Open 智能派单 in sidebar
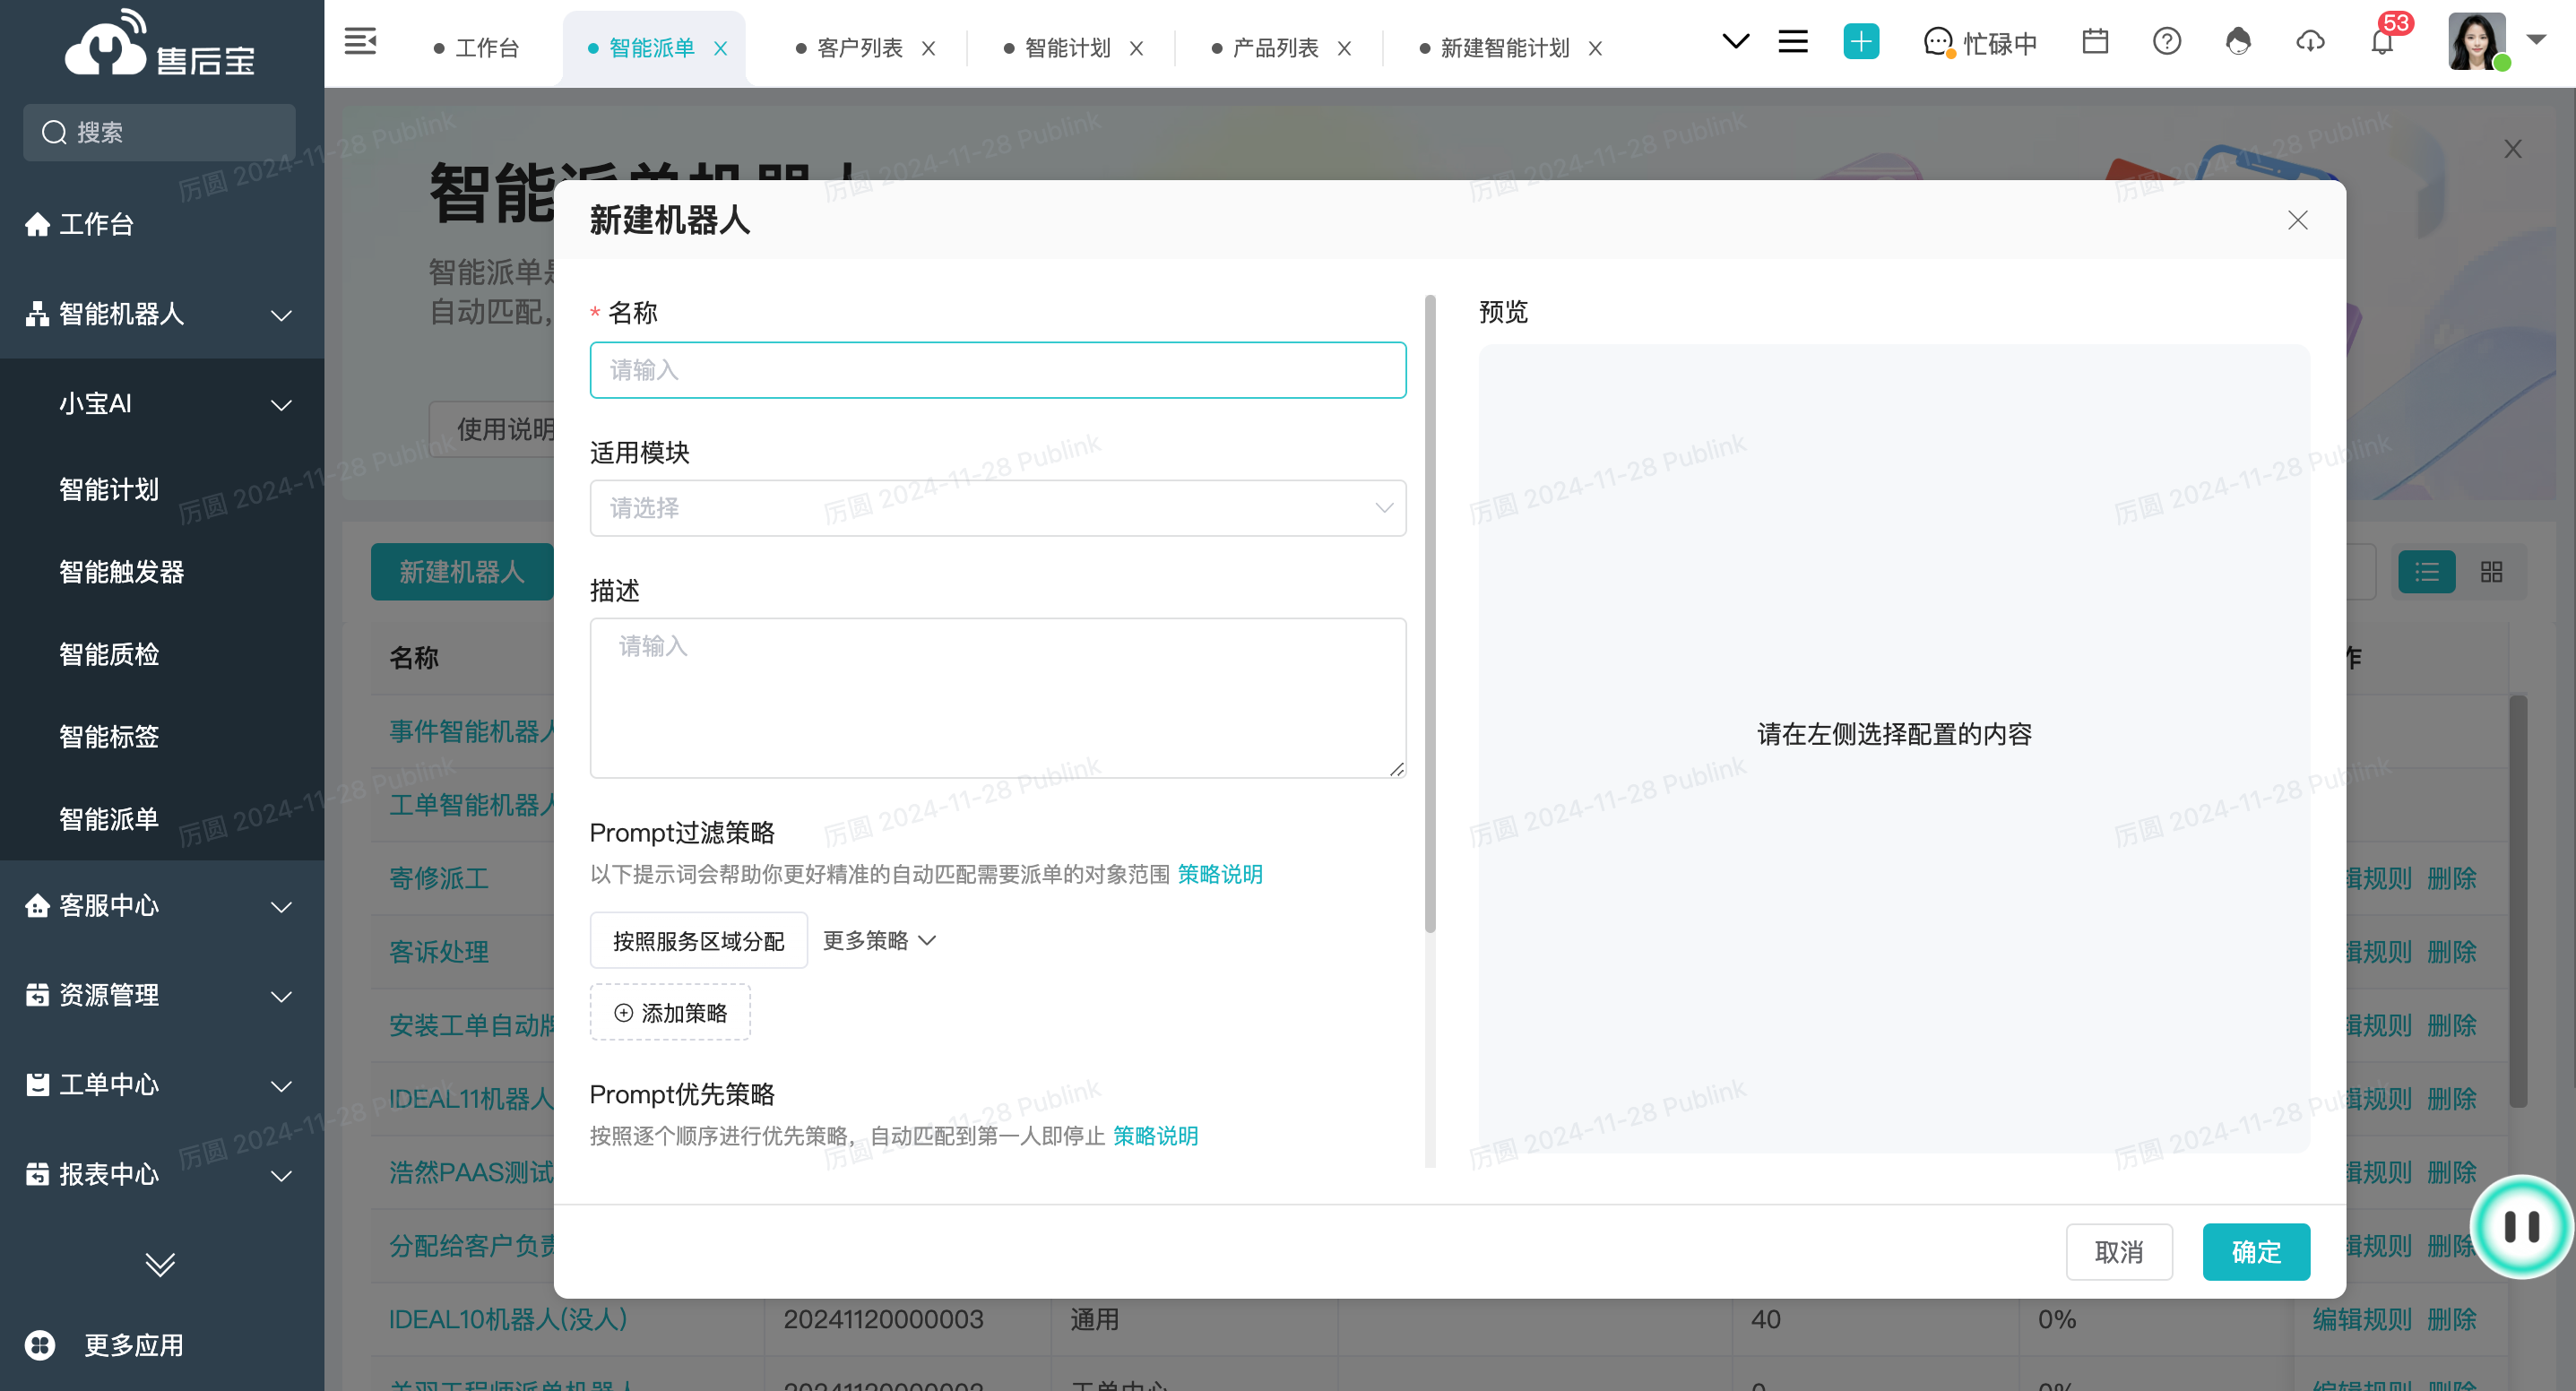Screen dimensions: 2576x1391 coord(109,819)
